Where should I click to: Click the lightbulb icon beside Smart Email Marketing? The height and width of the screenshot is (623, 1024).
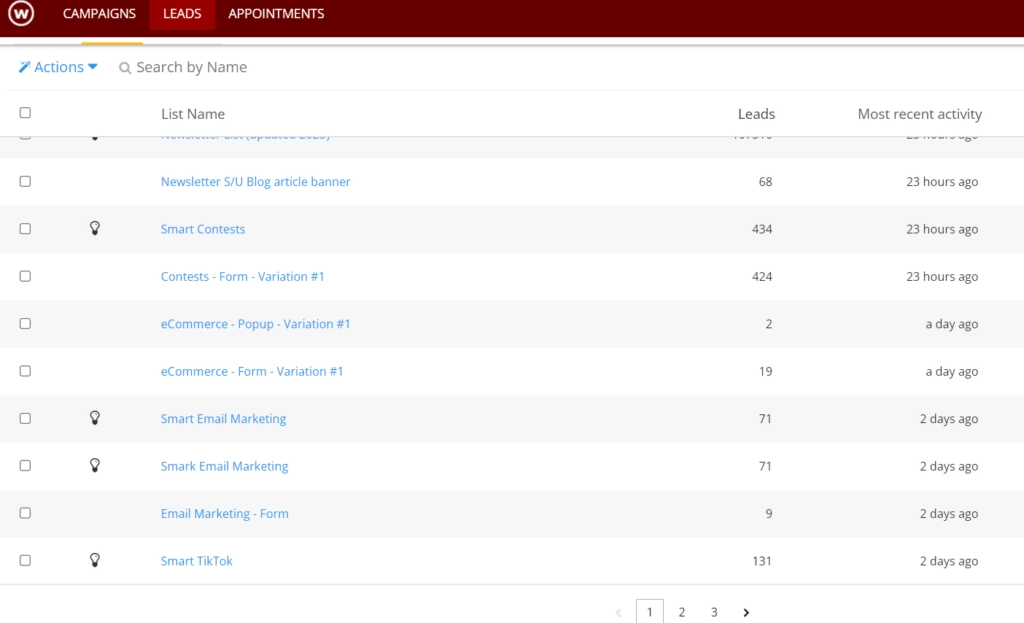tap(95, 418)
